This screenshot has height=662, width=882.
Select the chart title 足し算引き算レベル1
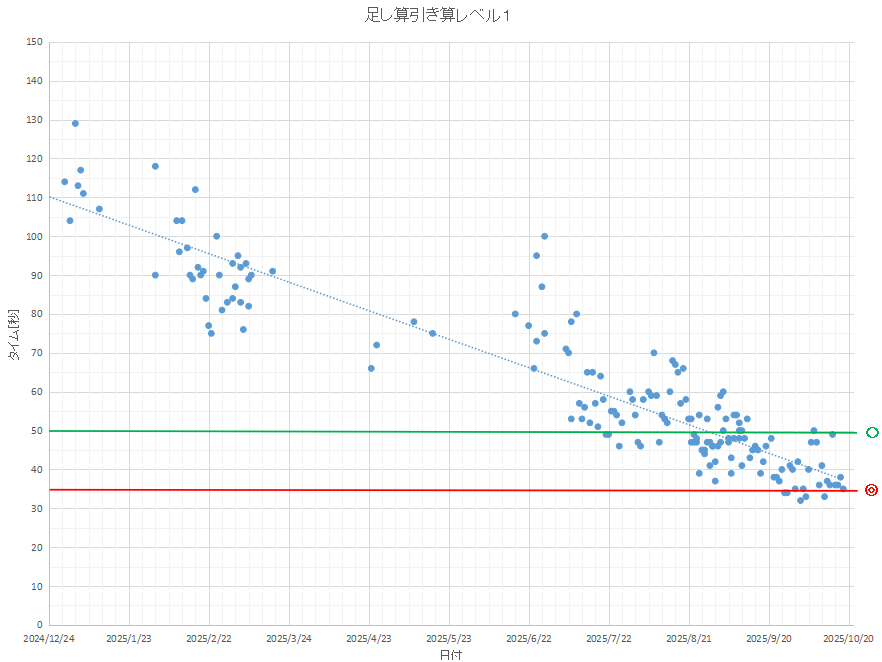click(x=440, y=15)
